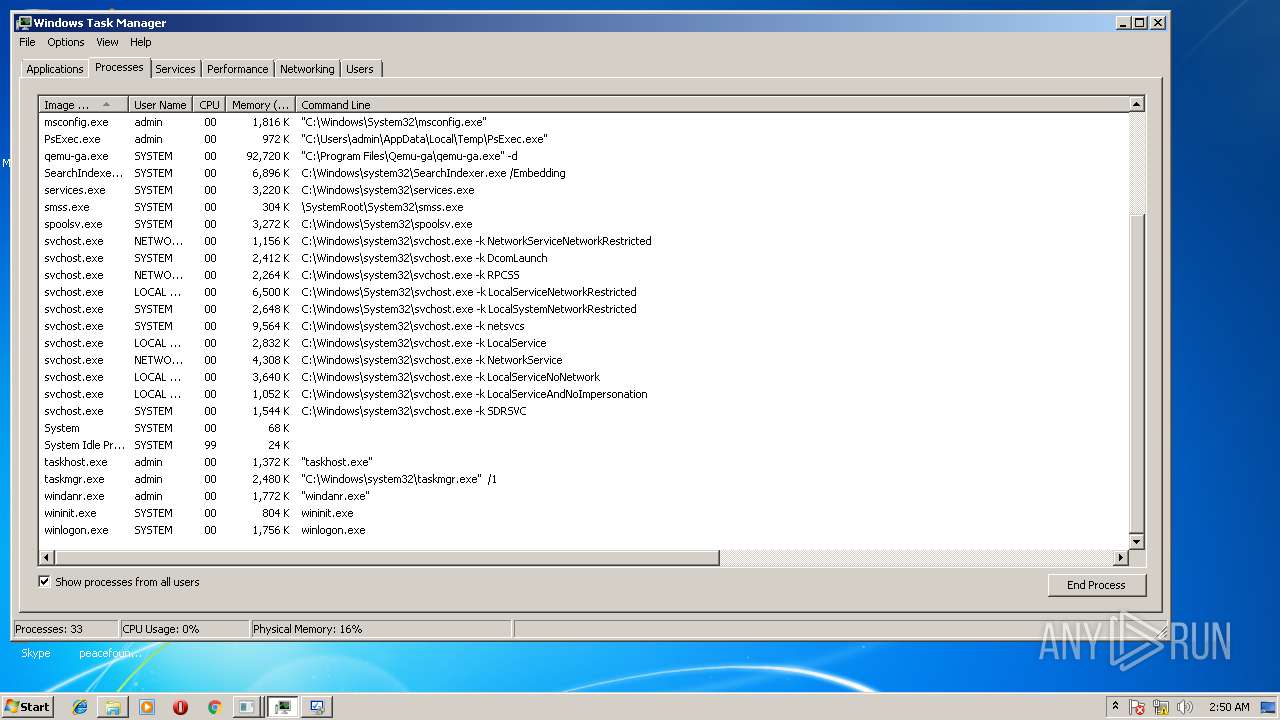Select svchost.exe with -k netsvcs
This screenshot has width=1280, height=720.
583,326
